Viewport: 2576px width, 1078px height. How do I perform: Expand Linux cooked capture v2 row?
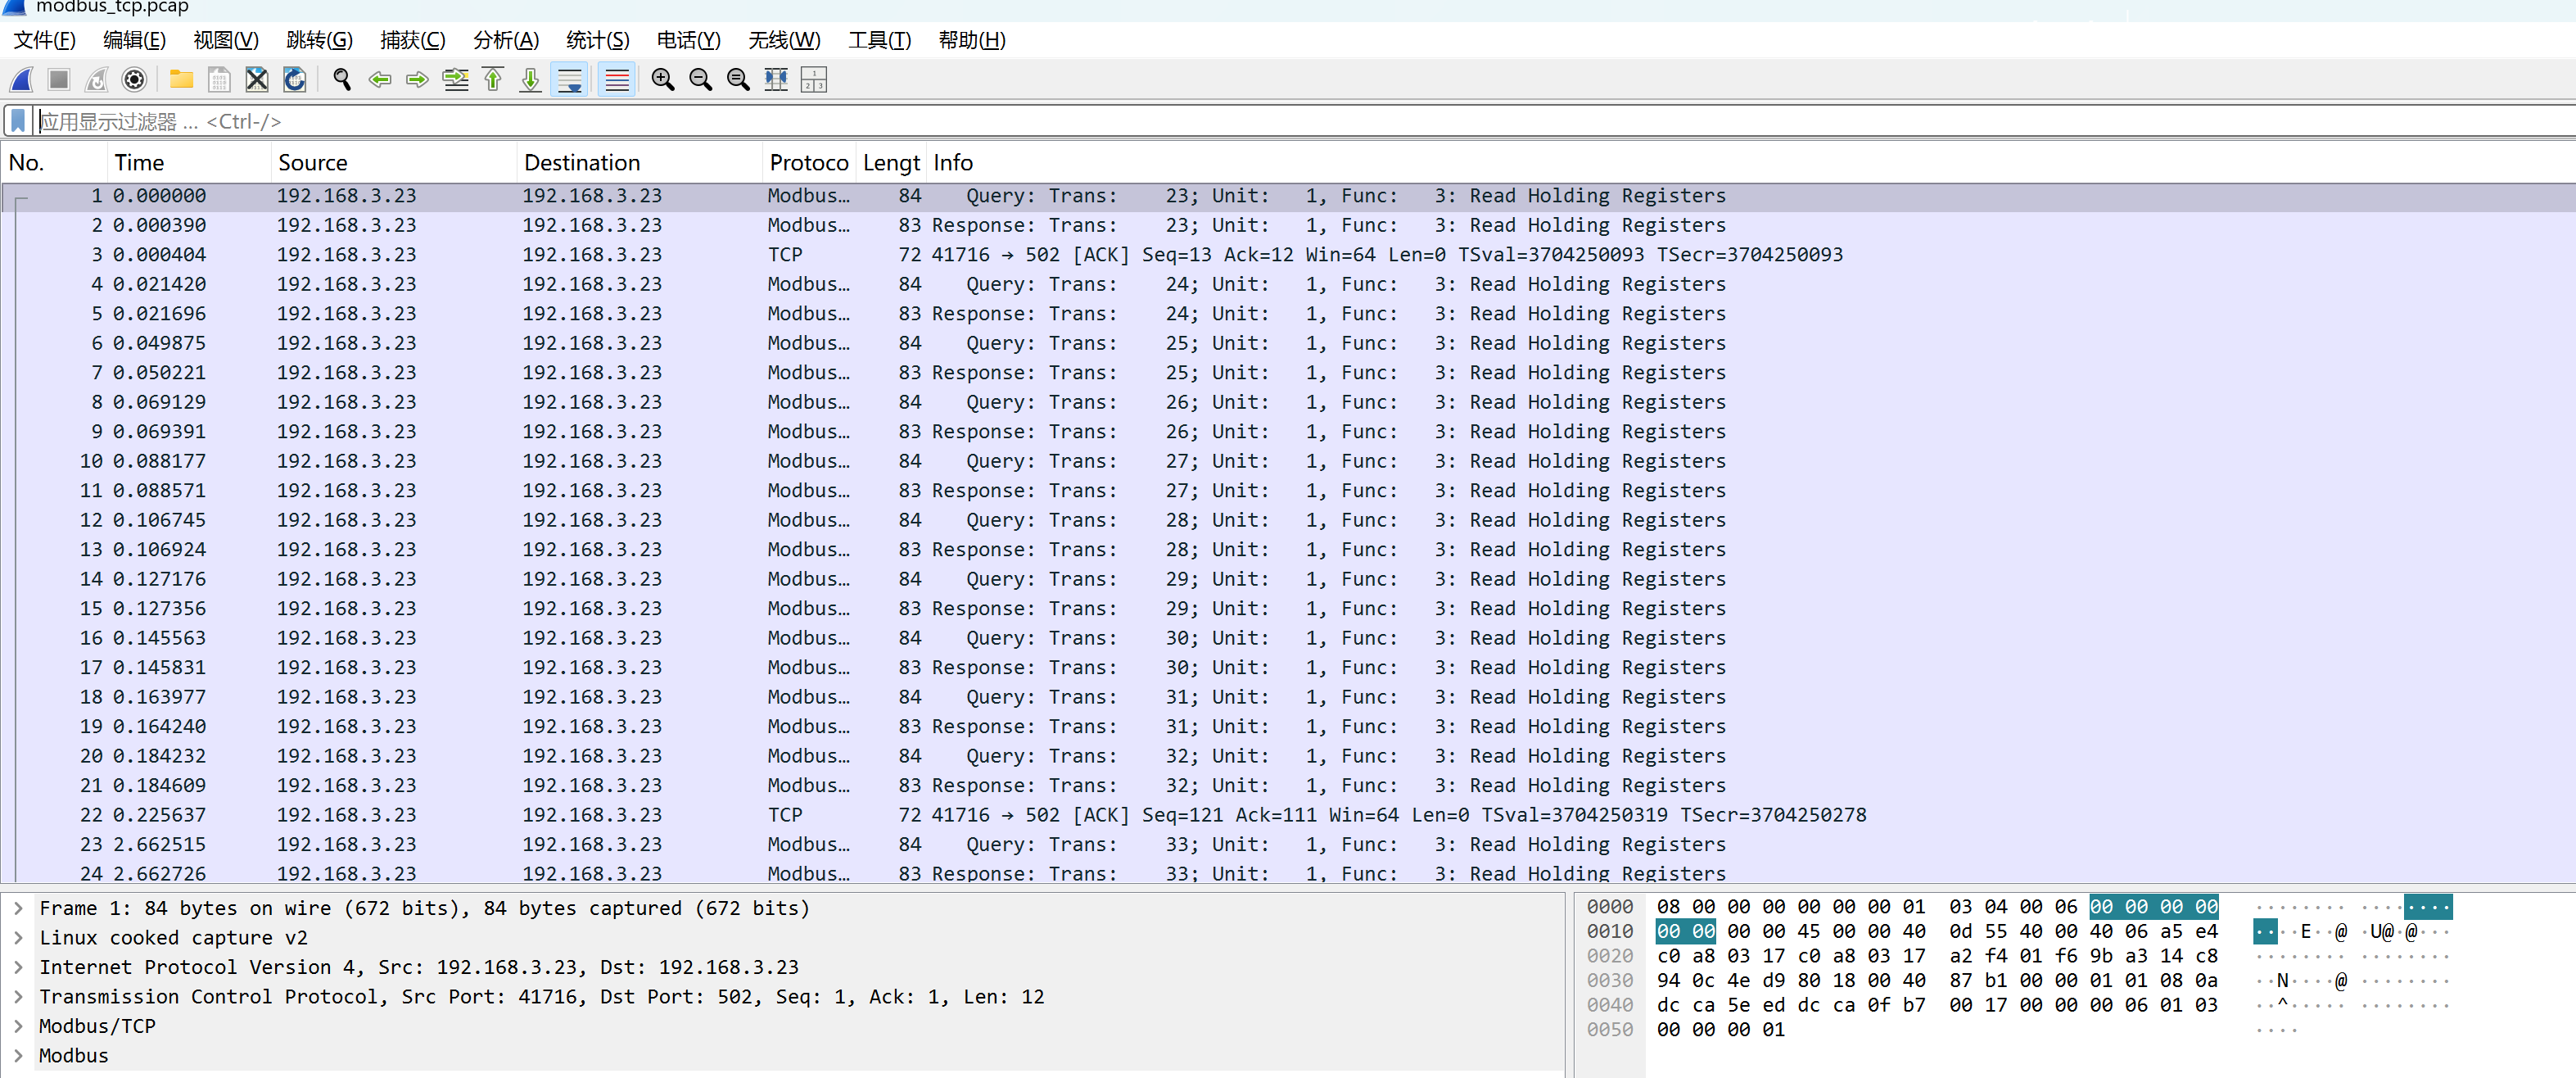pyautogui.click(x=18, y=938)
